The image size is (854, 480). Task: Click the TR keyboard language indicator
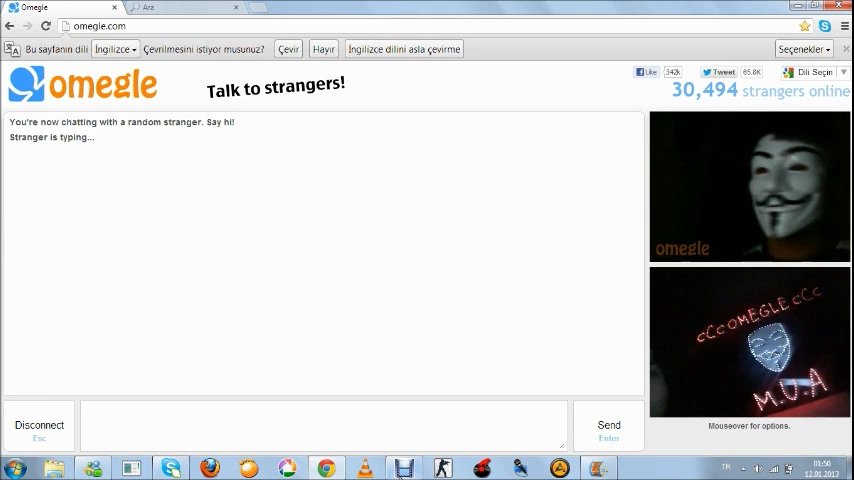(x=726, y=467)
